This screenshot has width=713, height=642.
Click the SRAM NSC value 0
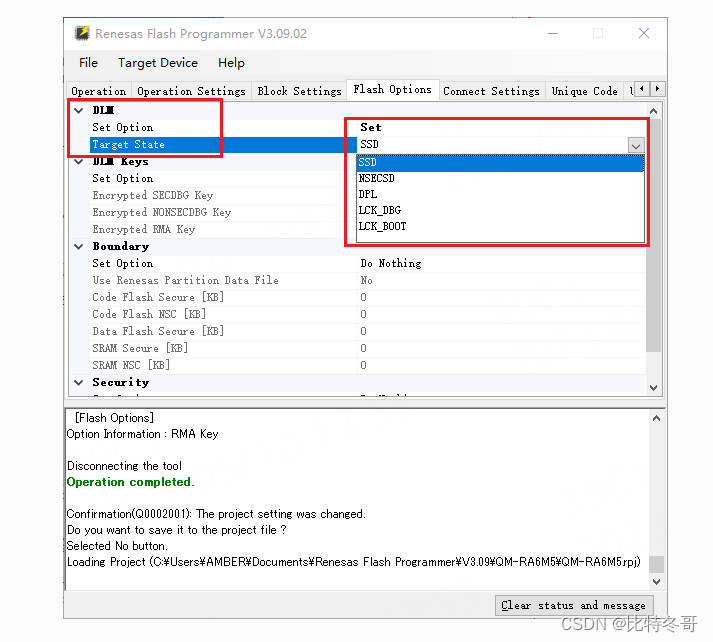click(363, 365)
